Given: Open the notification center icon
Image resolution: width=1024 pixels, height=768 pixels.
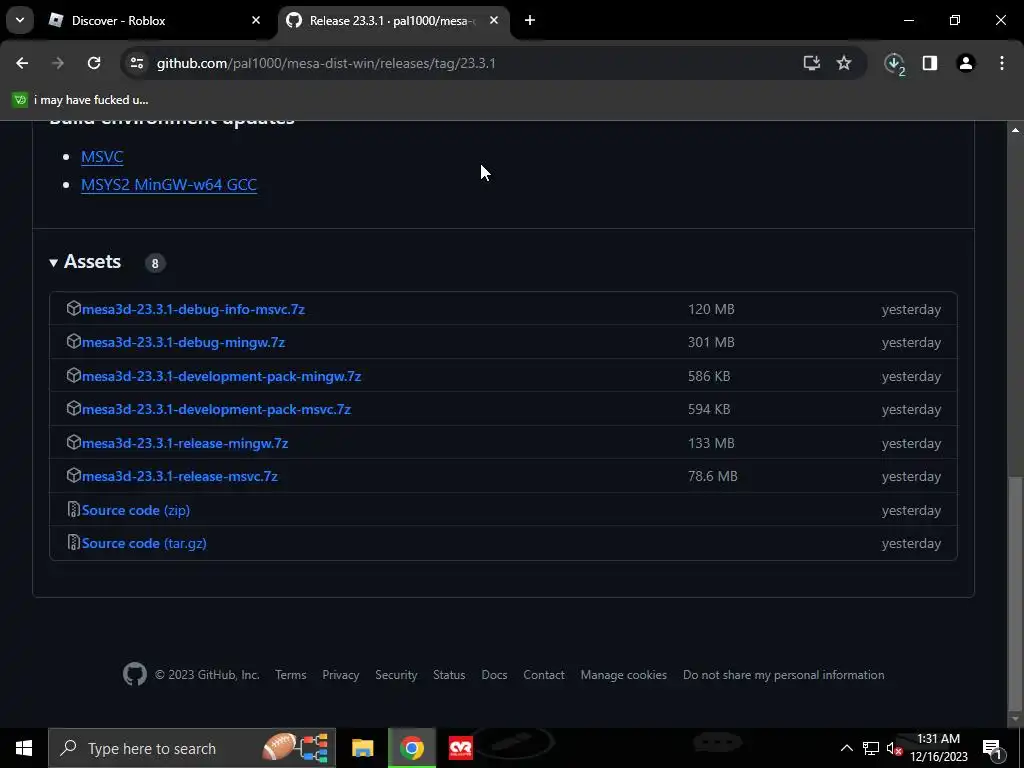Looking at the screenshot, I should (x=992, y=748).
